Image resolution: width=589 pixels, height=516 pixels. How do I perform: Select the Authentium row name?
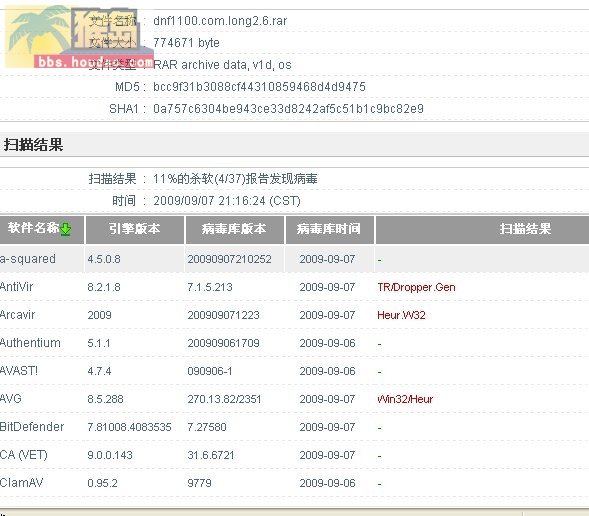[x=30, y=343]
